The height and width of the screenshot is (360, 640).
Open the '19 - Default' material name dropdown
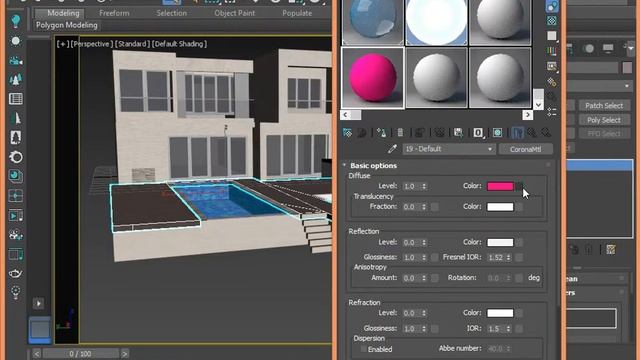449,149
